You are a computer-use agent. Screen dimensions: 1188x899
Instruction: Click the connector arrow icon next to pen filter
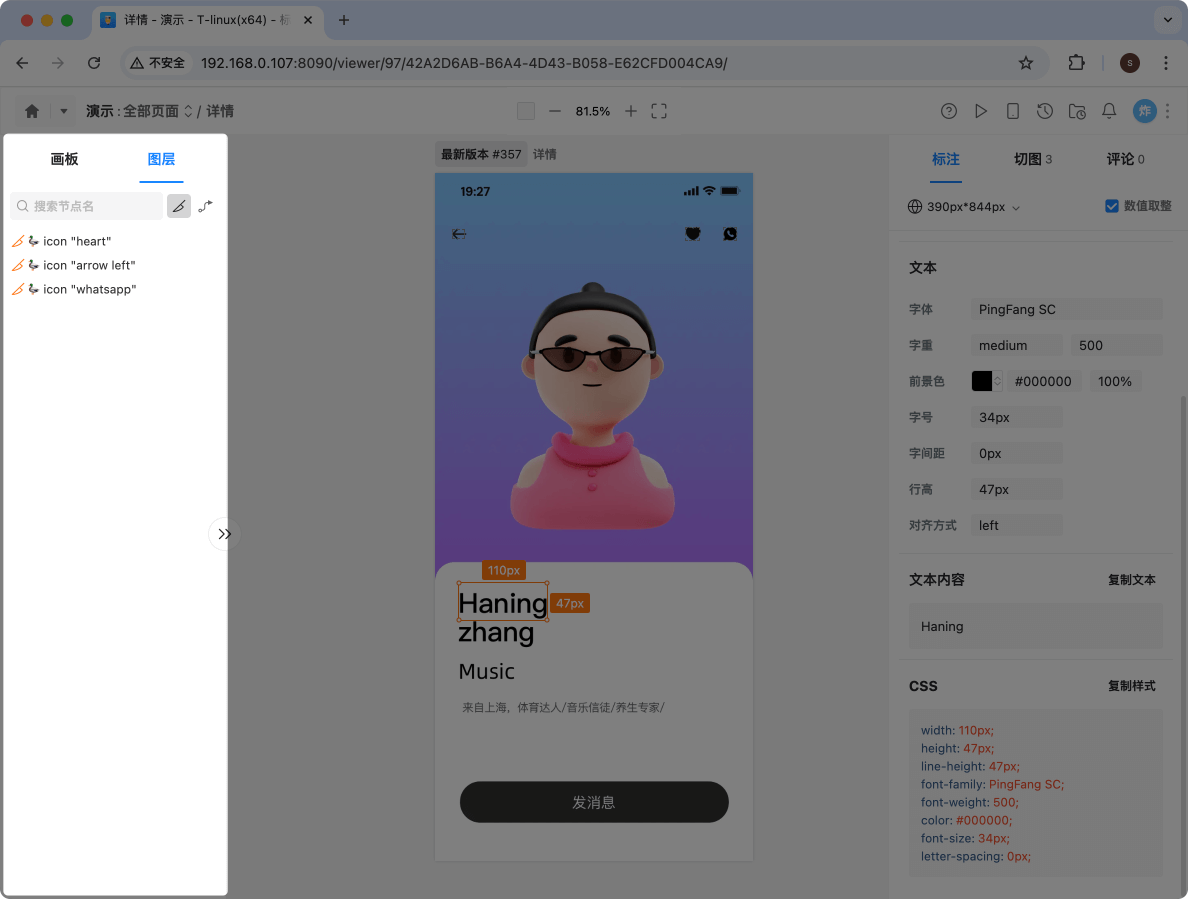[206, 206]
